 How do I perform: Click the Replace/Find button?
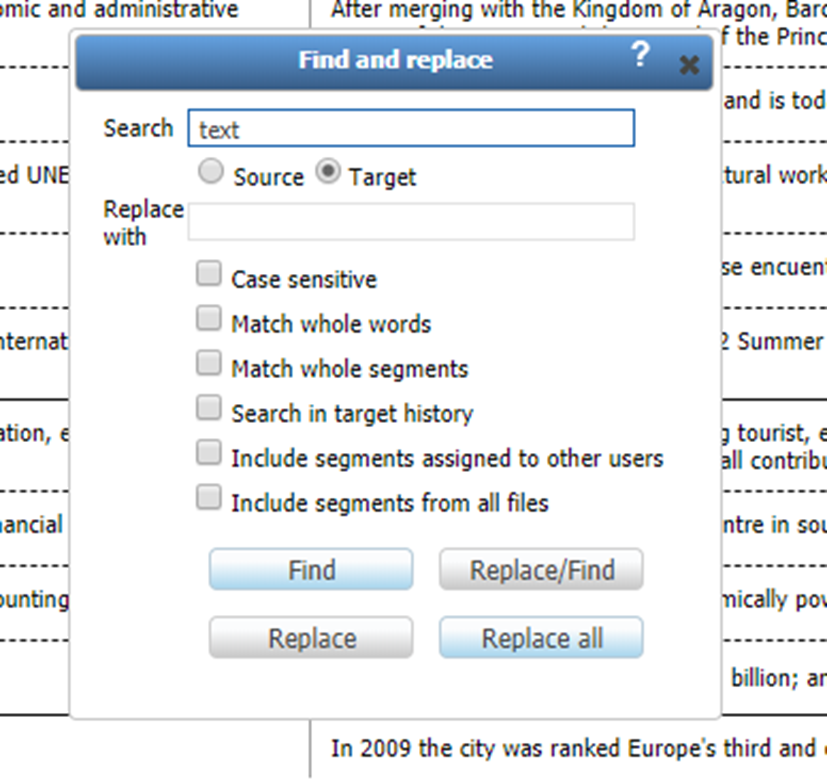coord(540,569)
